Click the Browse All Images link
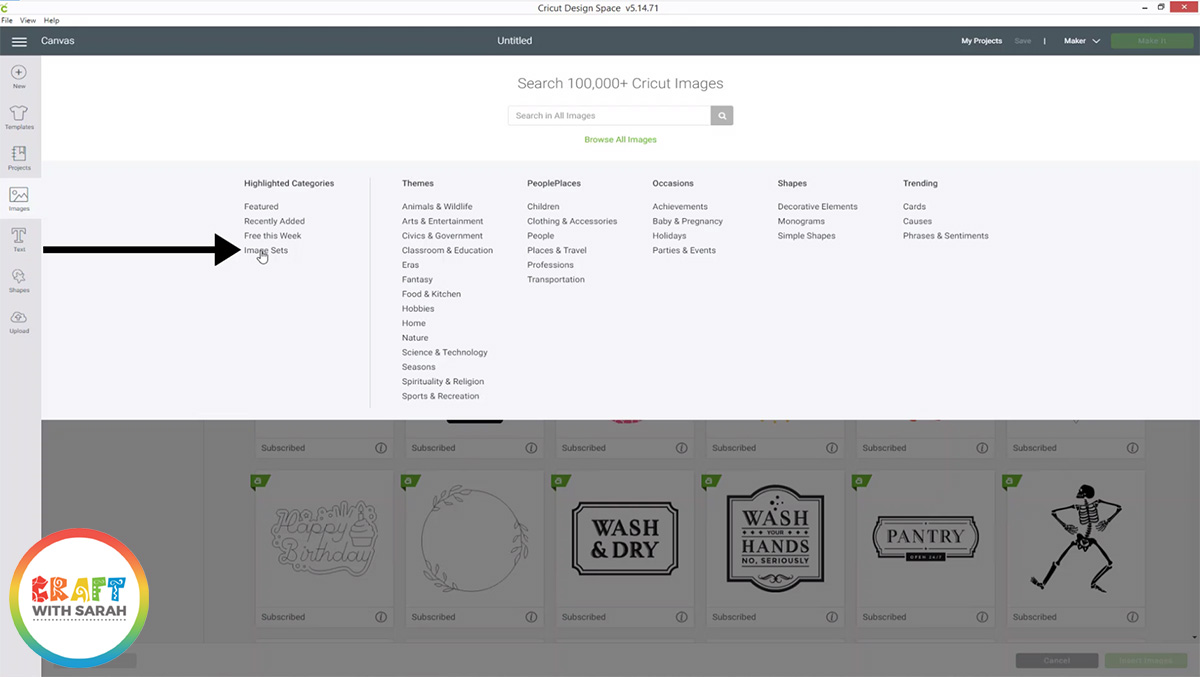1200x677 pixels. 620,139
